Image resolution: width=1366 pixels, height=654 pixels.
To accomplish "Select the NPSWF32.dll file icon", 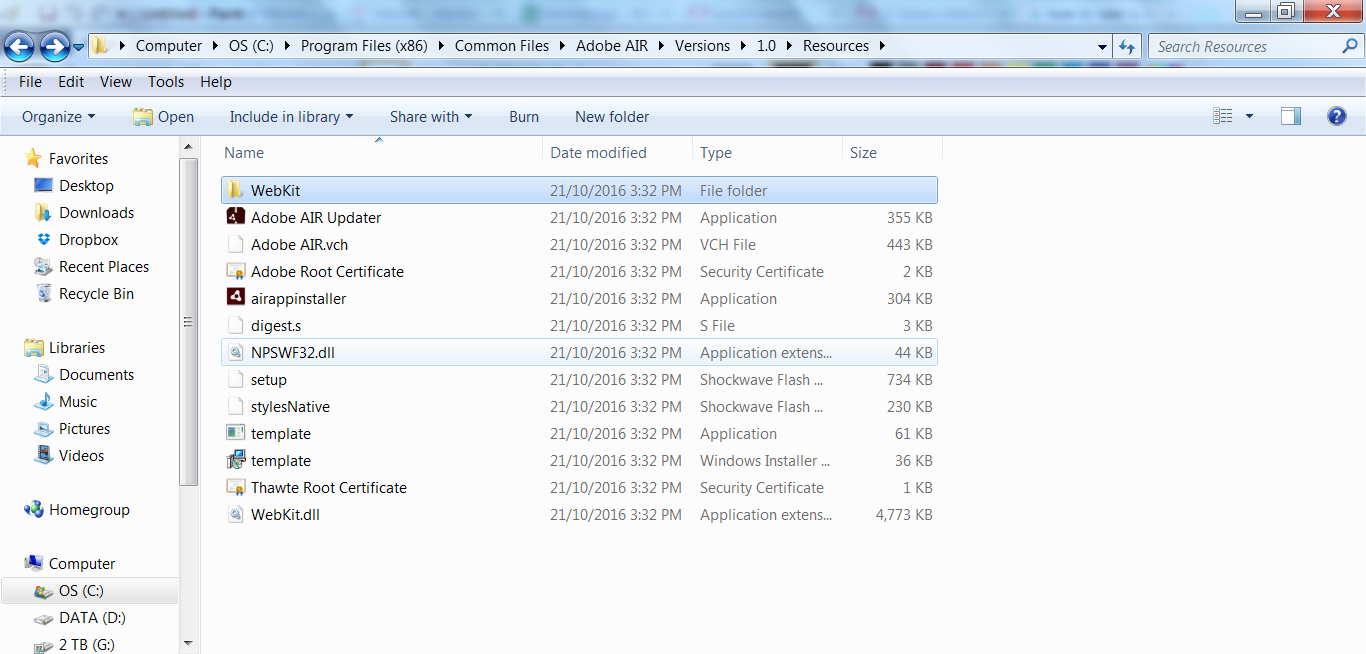I will click(235, 352).
